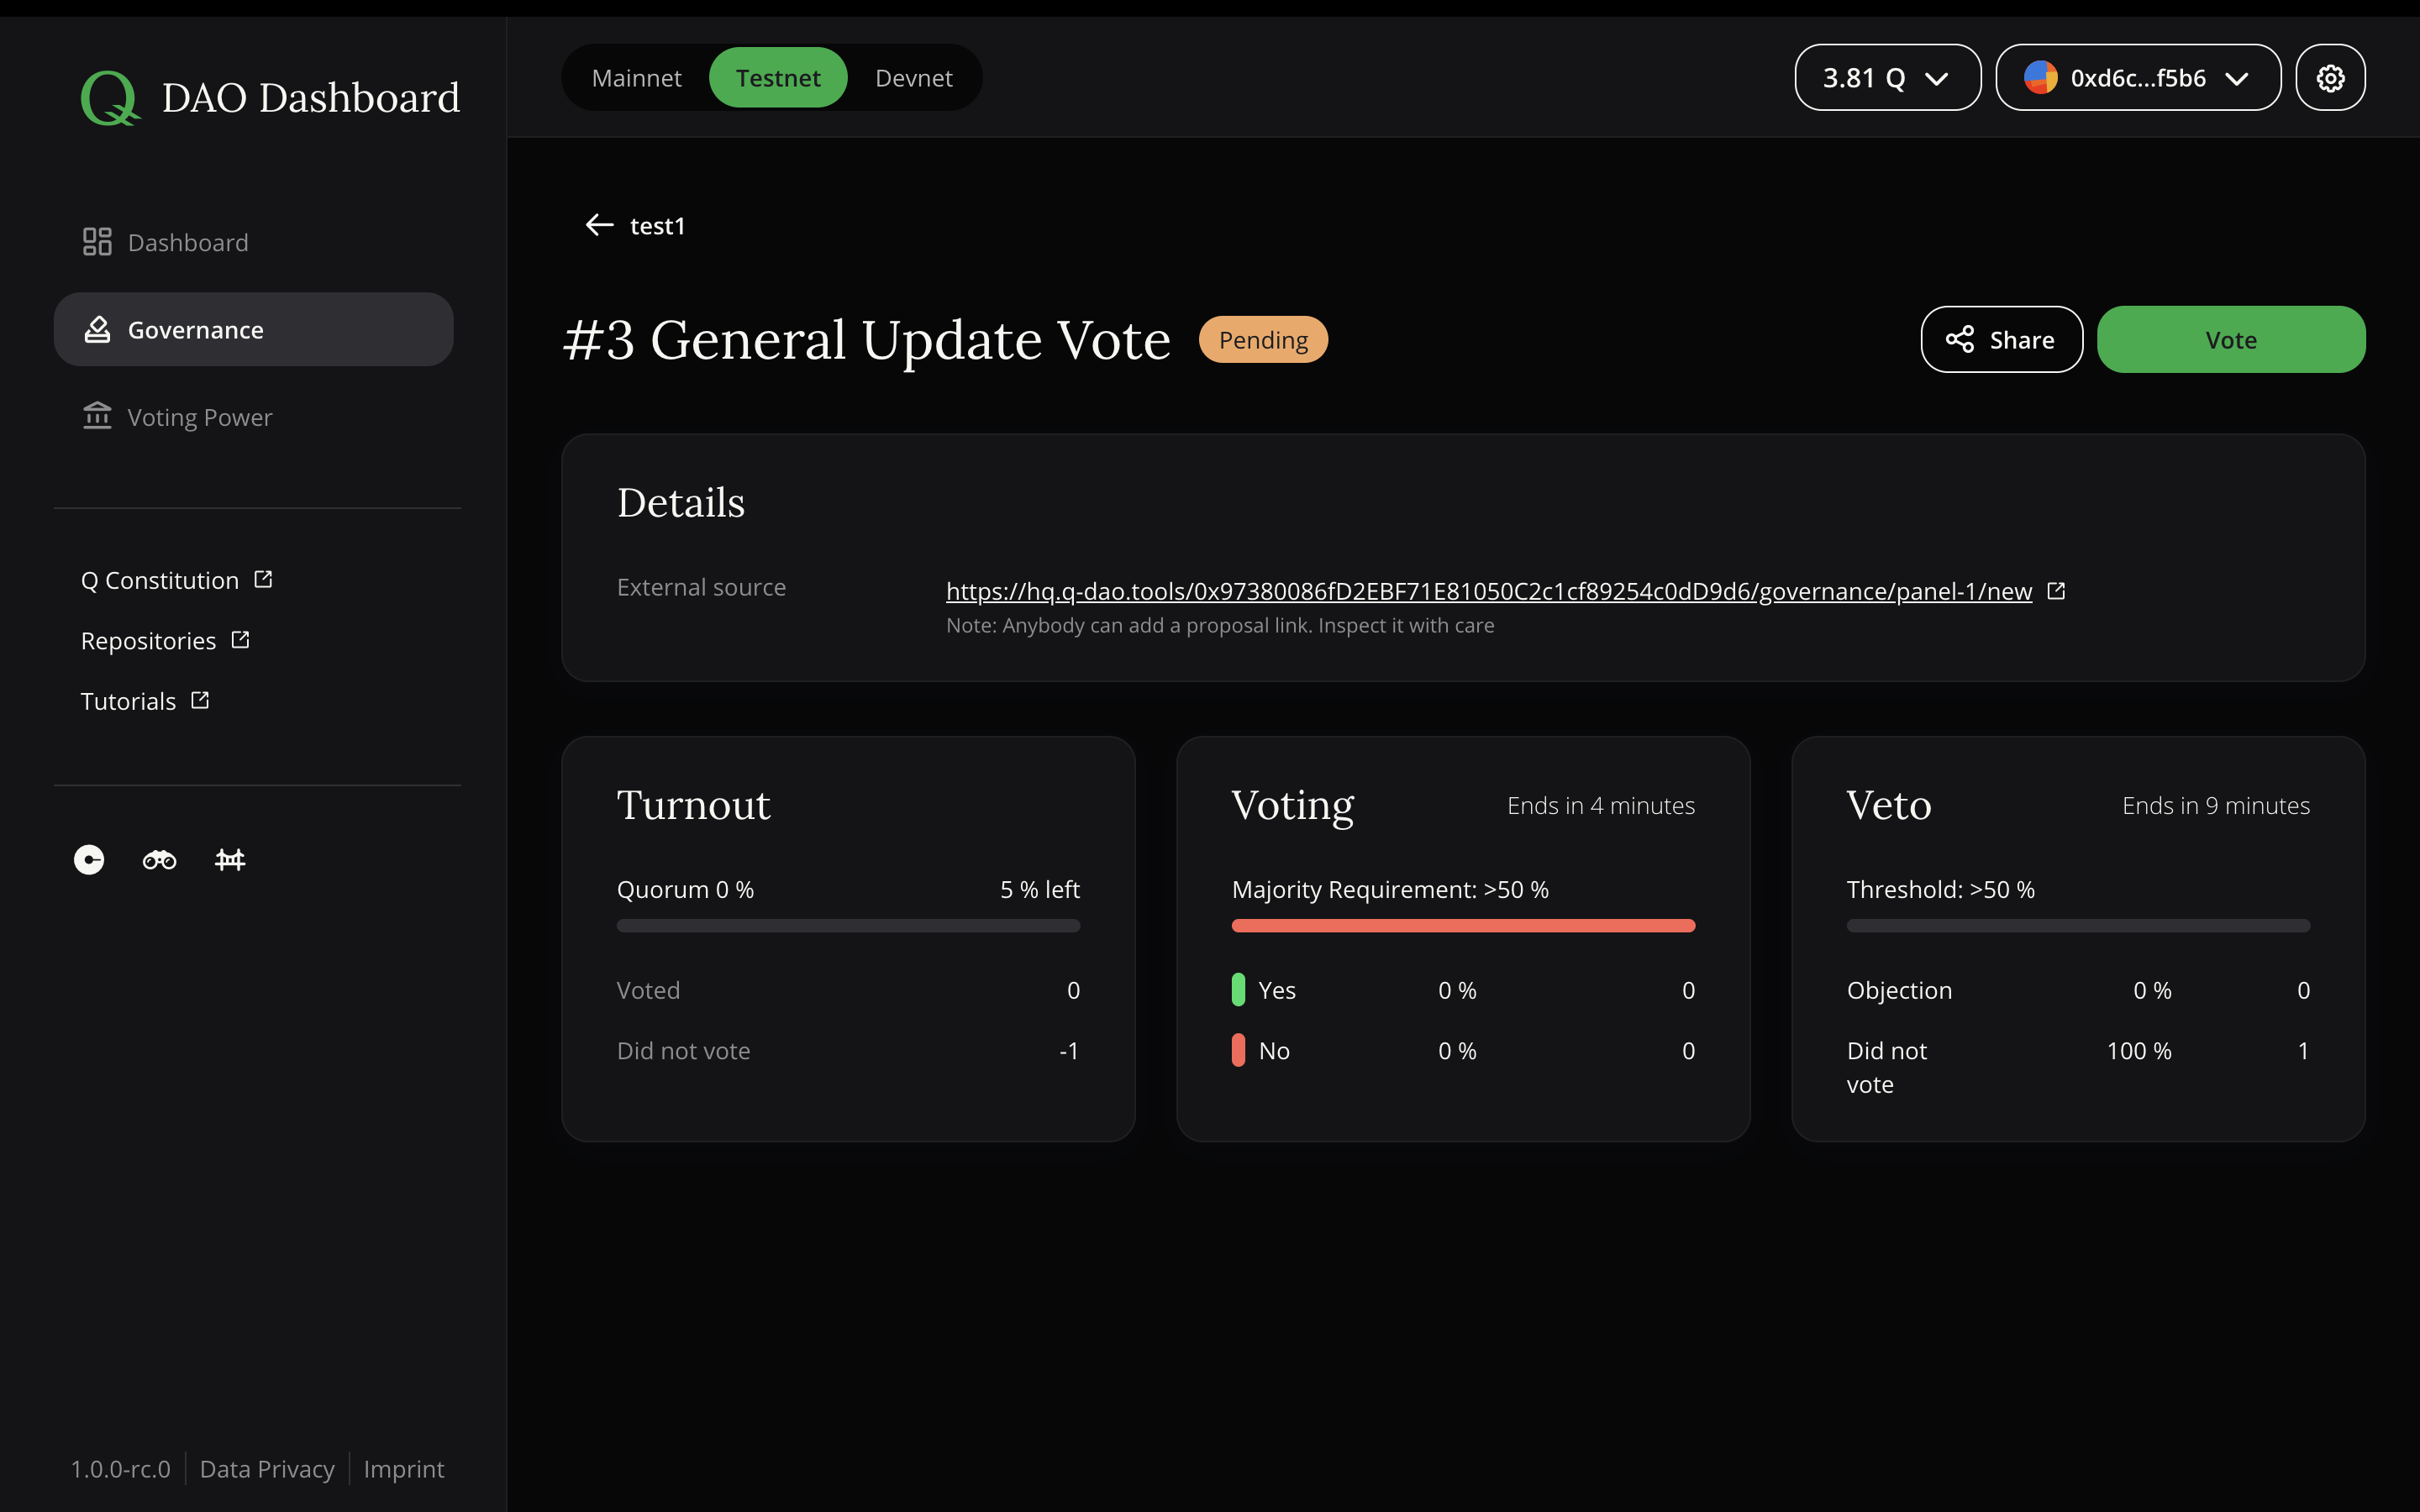Click the binoculars explorer icon

coord(159,860)
